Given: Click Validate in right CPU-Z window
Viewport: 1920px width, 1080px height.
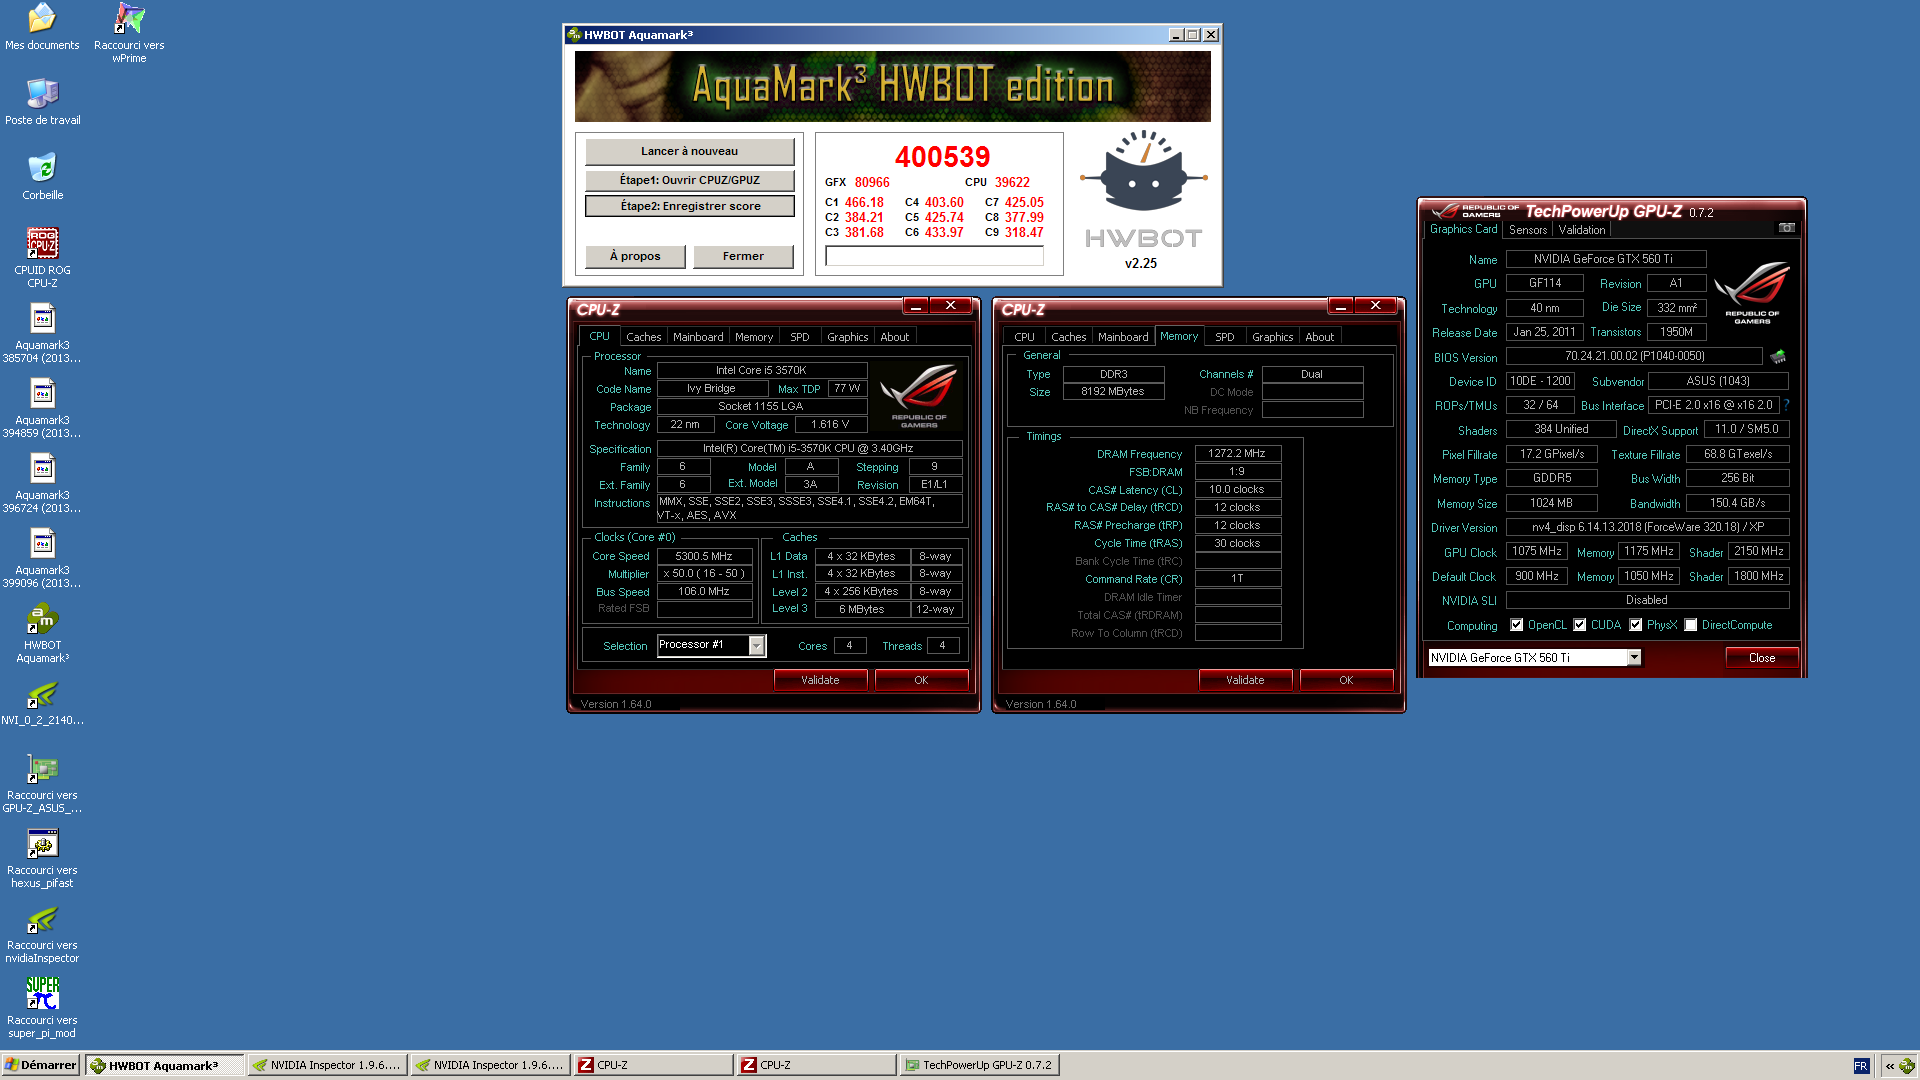Looking at the screenshot, I should tap(1245, 680).
